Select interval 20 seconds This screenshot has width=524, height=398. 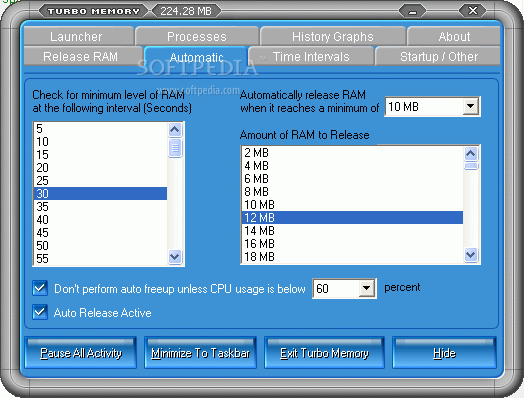100,168
